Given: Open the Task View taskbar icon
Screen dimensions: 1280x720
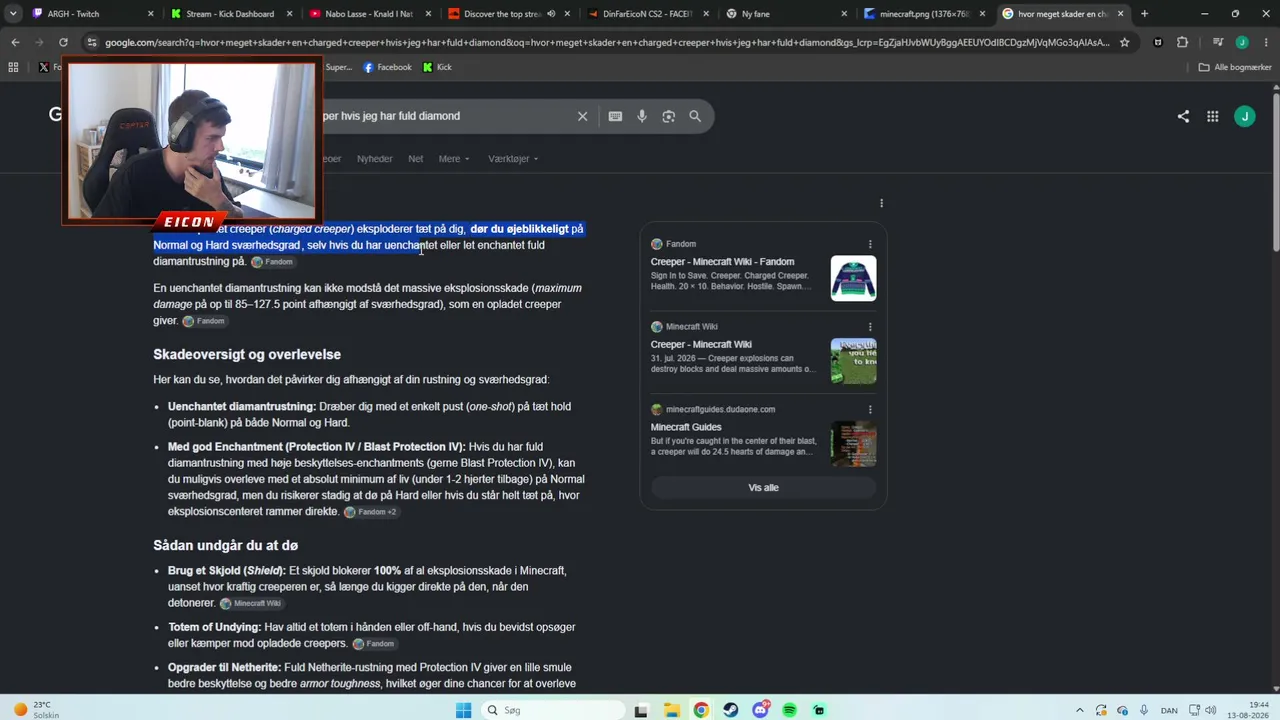Looking at the screenshot, I should point(641,710).
